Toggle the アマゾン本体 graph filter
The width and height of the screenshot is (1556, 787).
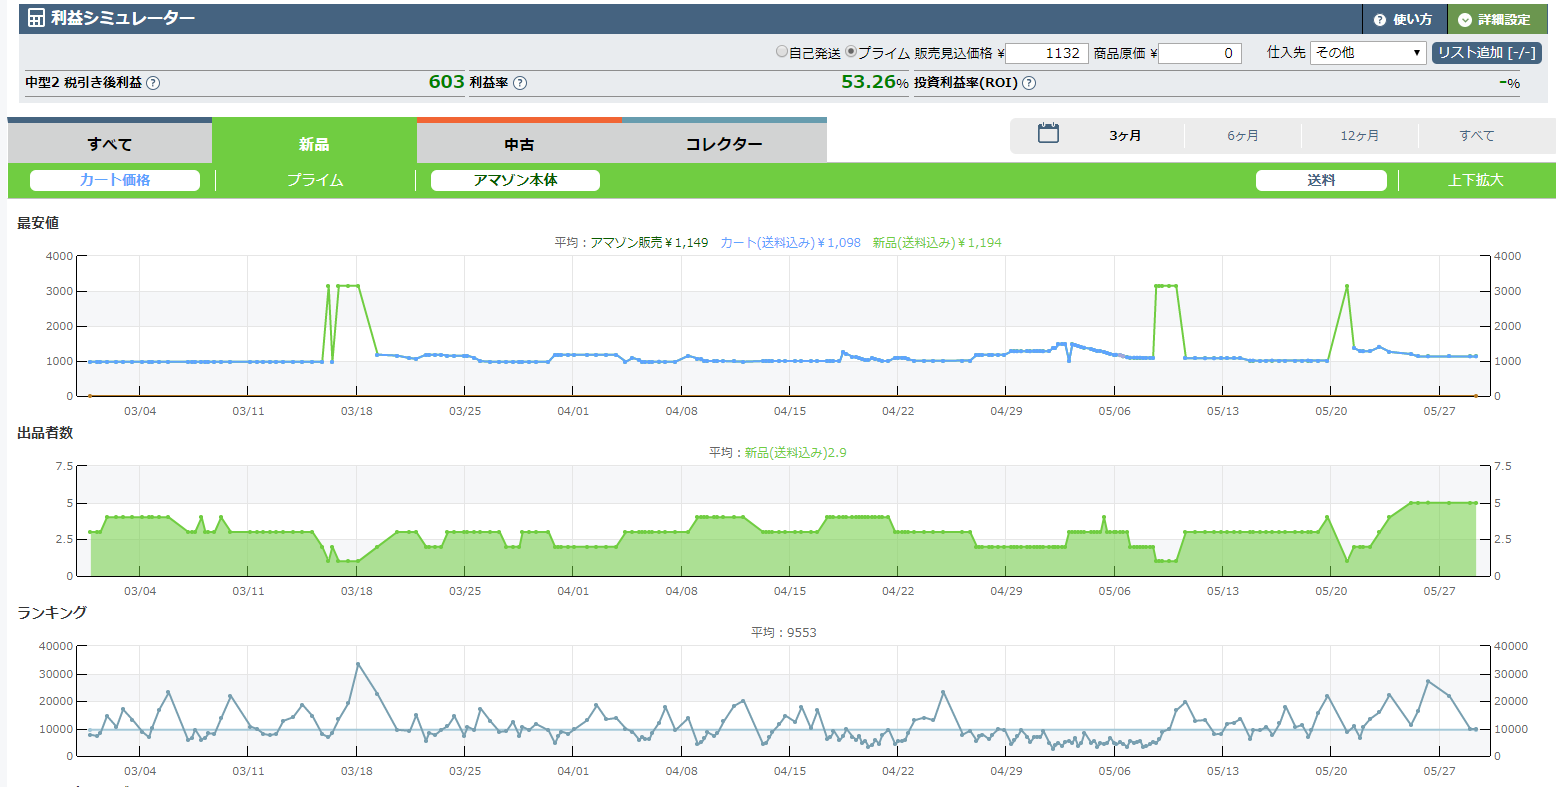point(515,180)
